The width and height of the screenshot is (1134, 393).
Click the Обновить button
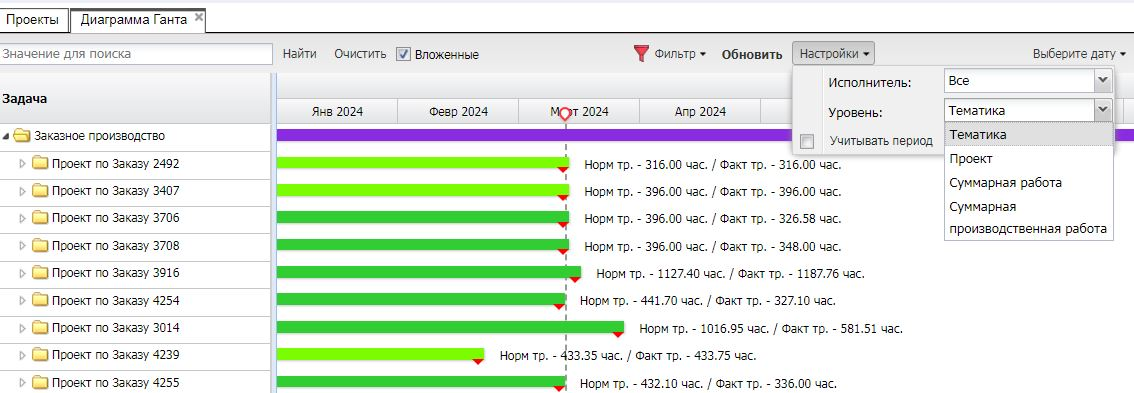(752, 54)
